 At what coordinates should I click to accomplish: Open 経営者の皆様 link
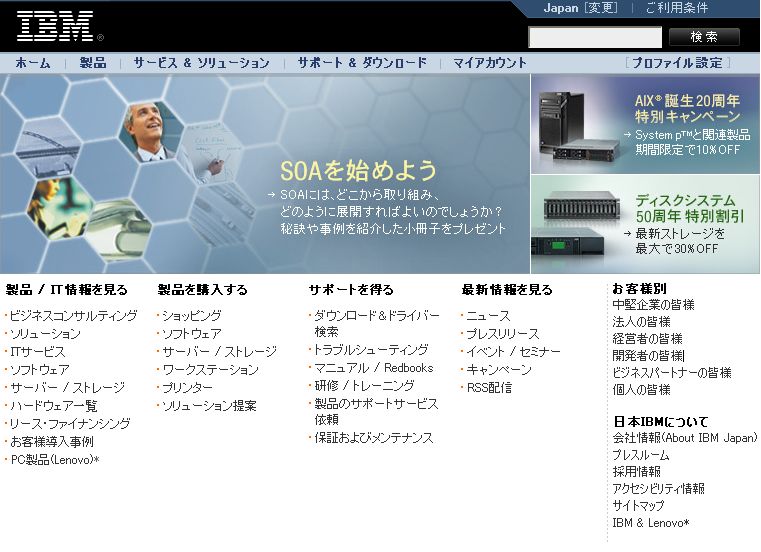(x=647, y=339)
